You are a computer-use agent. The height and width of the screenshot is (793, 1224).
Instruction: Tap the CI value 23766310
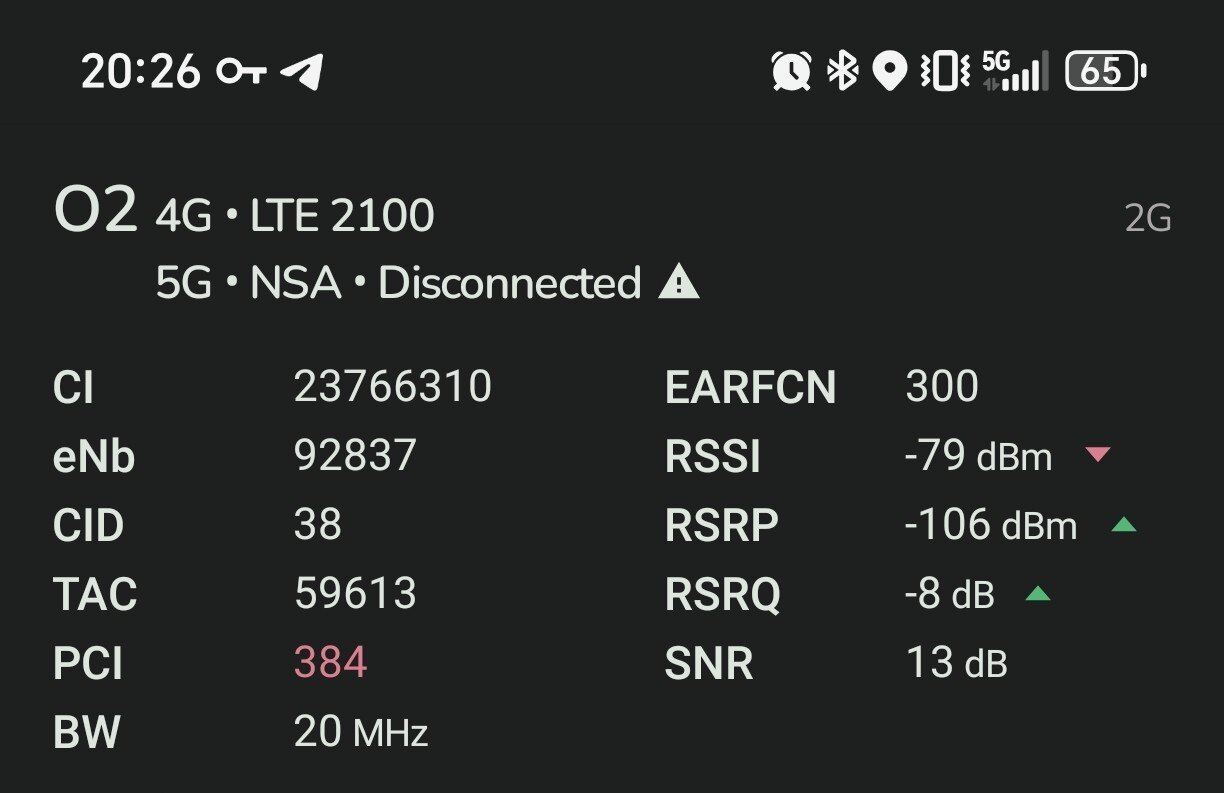click(x=392, y=386)
